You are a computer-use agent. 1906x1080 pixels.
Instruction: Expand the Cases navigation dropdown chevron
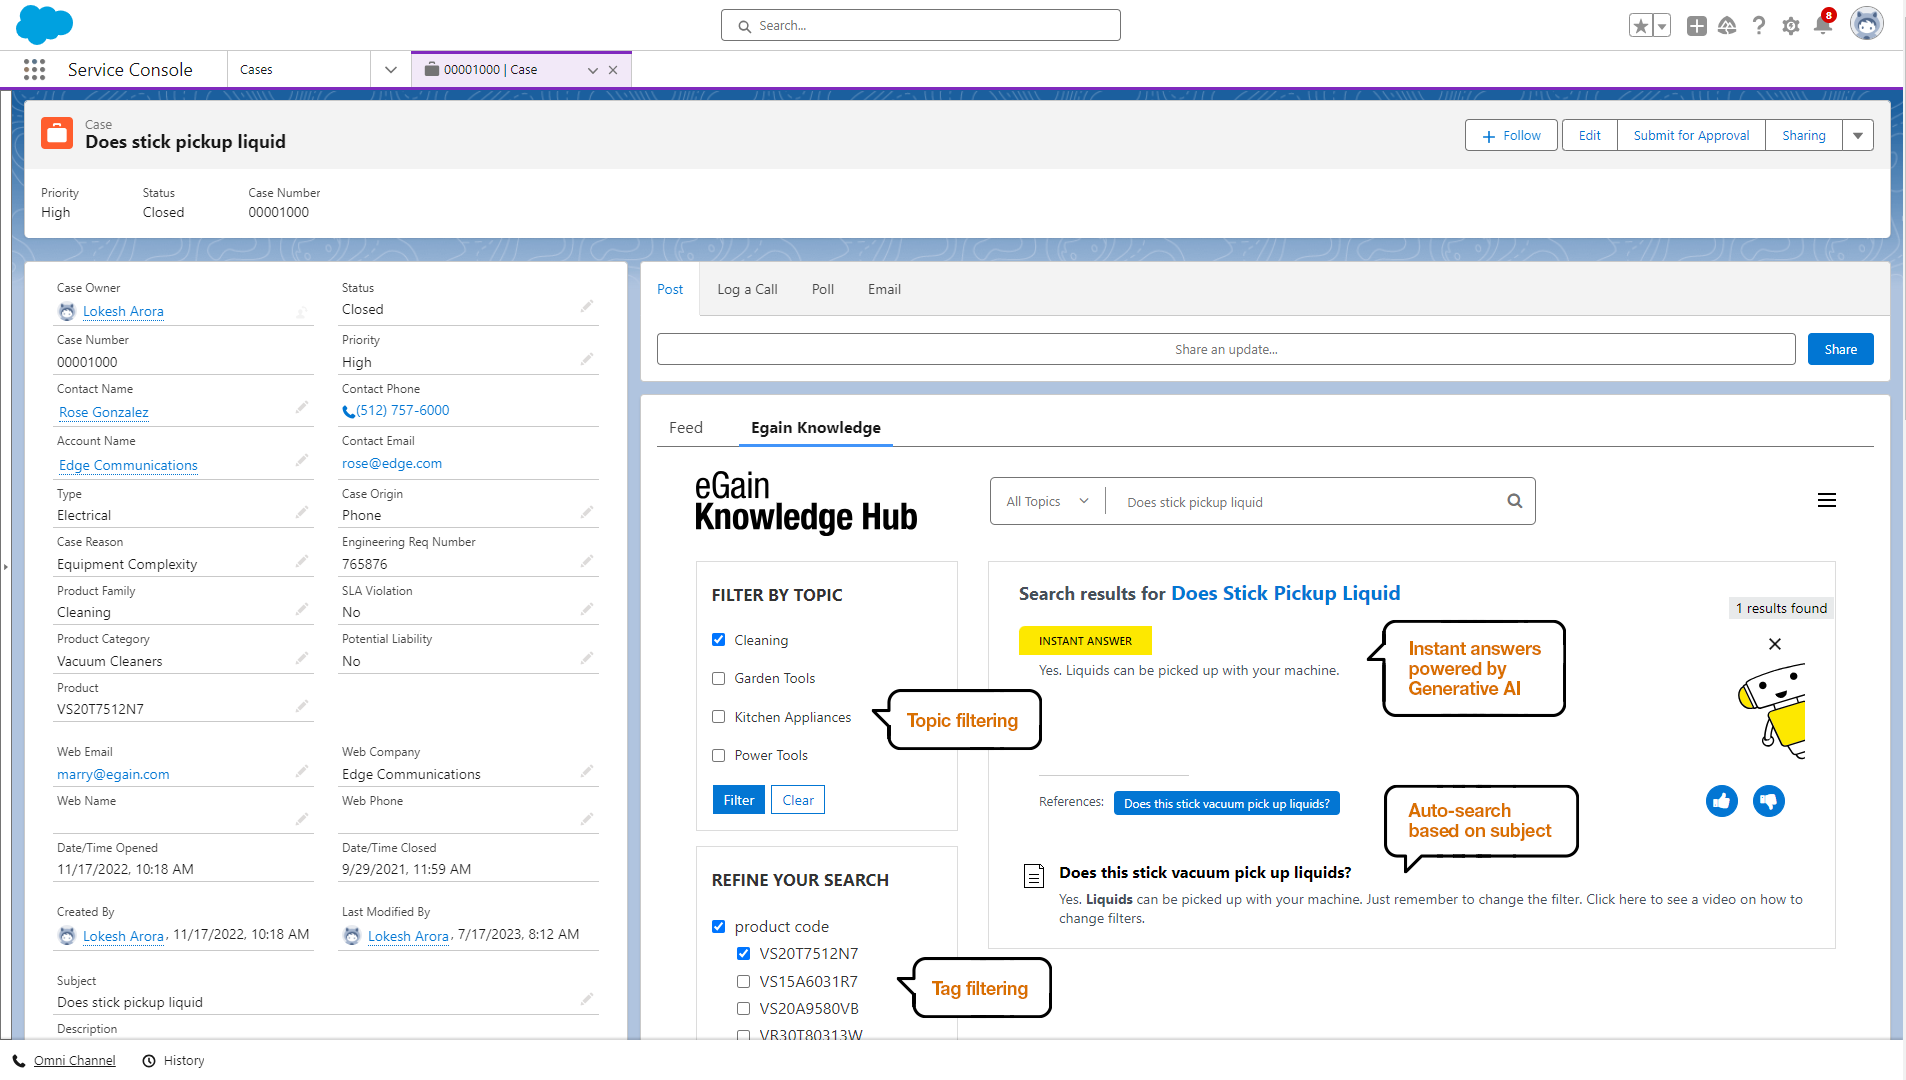click(391, 70)
